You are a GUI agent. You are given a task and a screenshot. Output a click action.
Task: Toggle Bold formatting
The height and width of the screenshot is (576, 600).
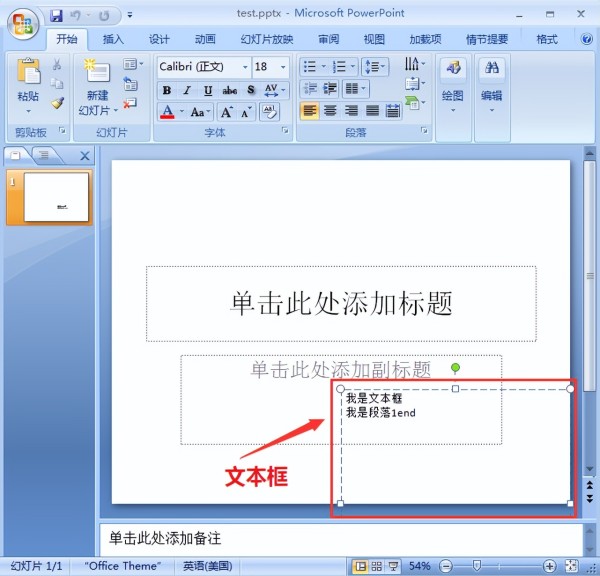tap(167, 90)
